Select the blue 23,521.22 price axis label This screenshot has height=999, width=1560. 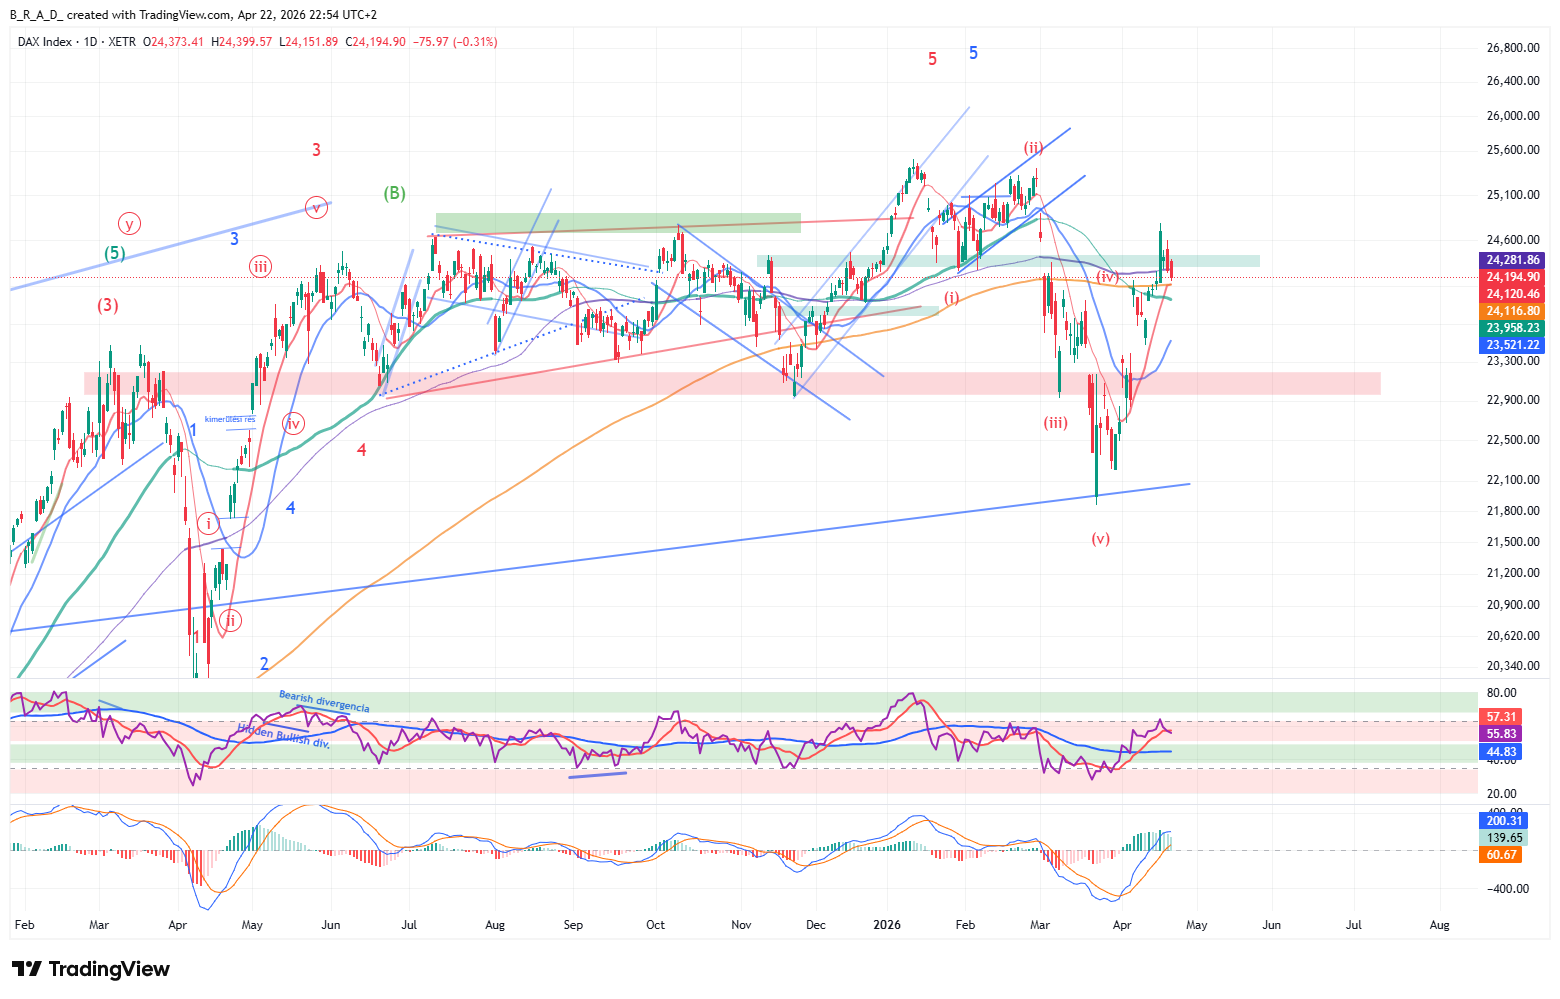coord(1512,345)
